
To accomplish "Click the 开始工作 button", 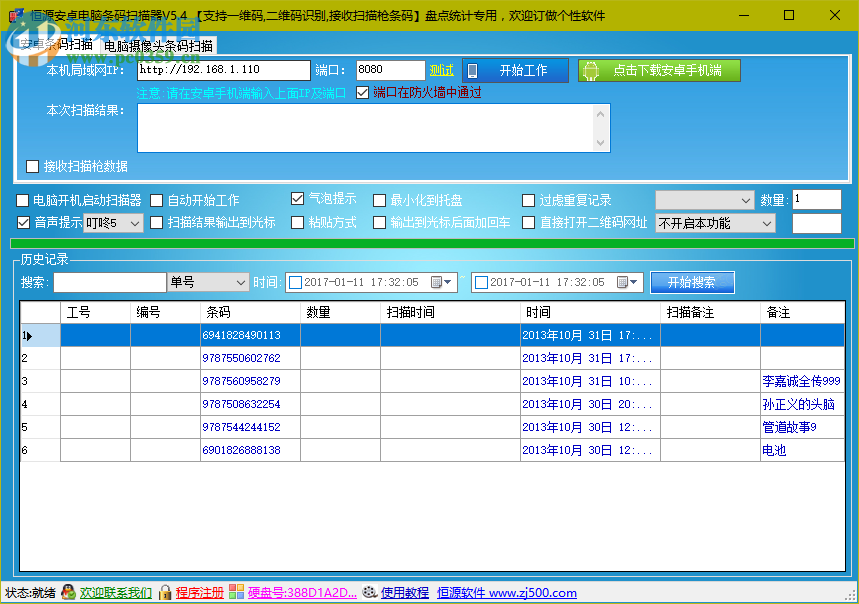I will click(x=516, y=71).
